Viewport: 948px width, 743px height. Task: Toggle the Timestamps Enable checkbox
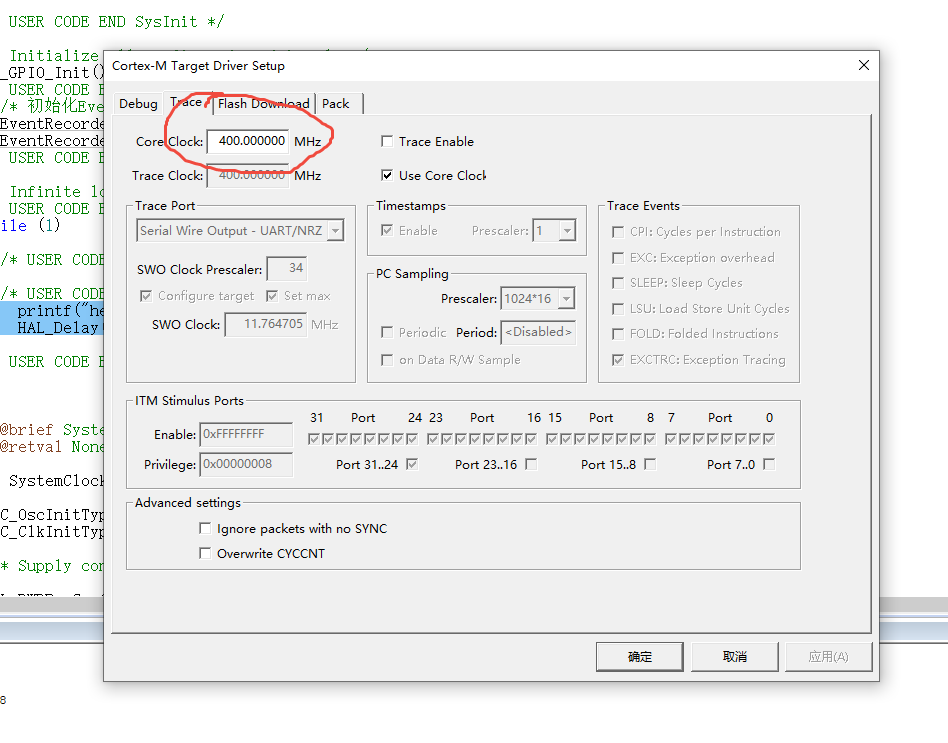(387, 230)
